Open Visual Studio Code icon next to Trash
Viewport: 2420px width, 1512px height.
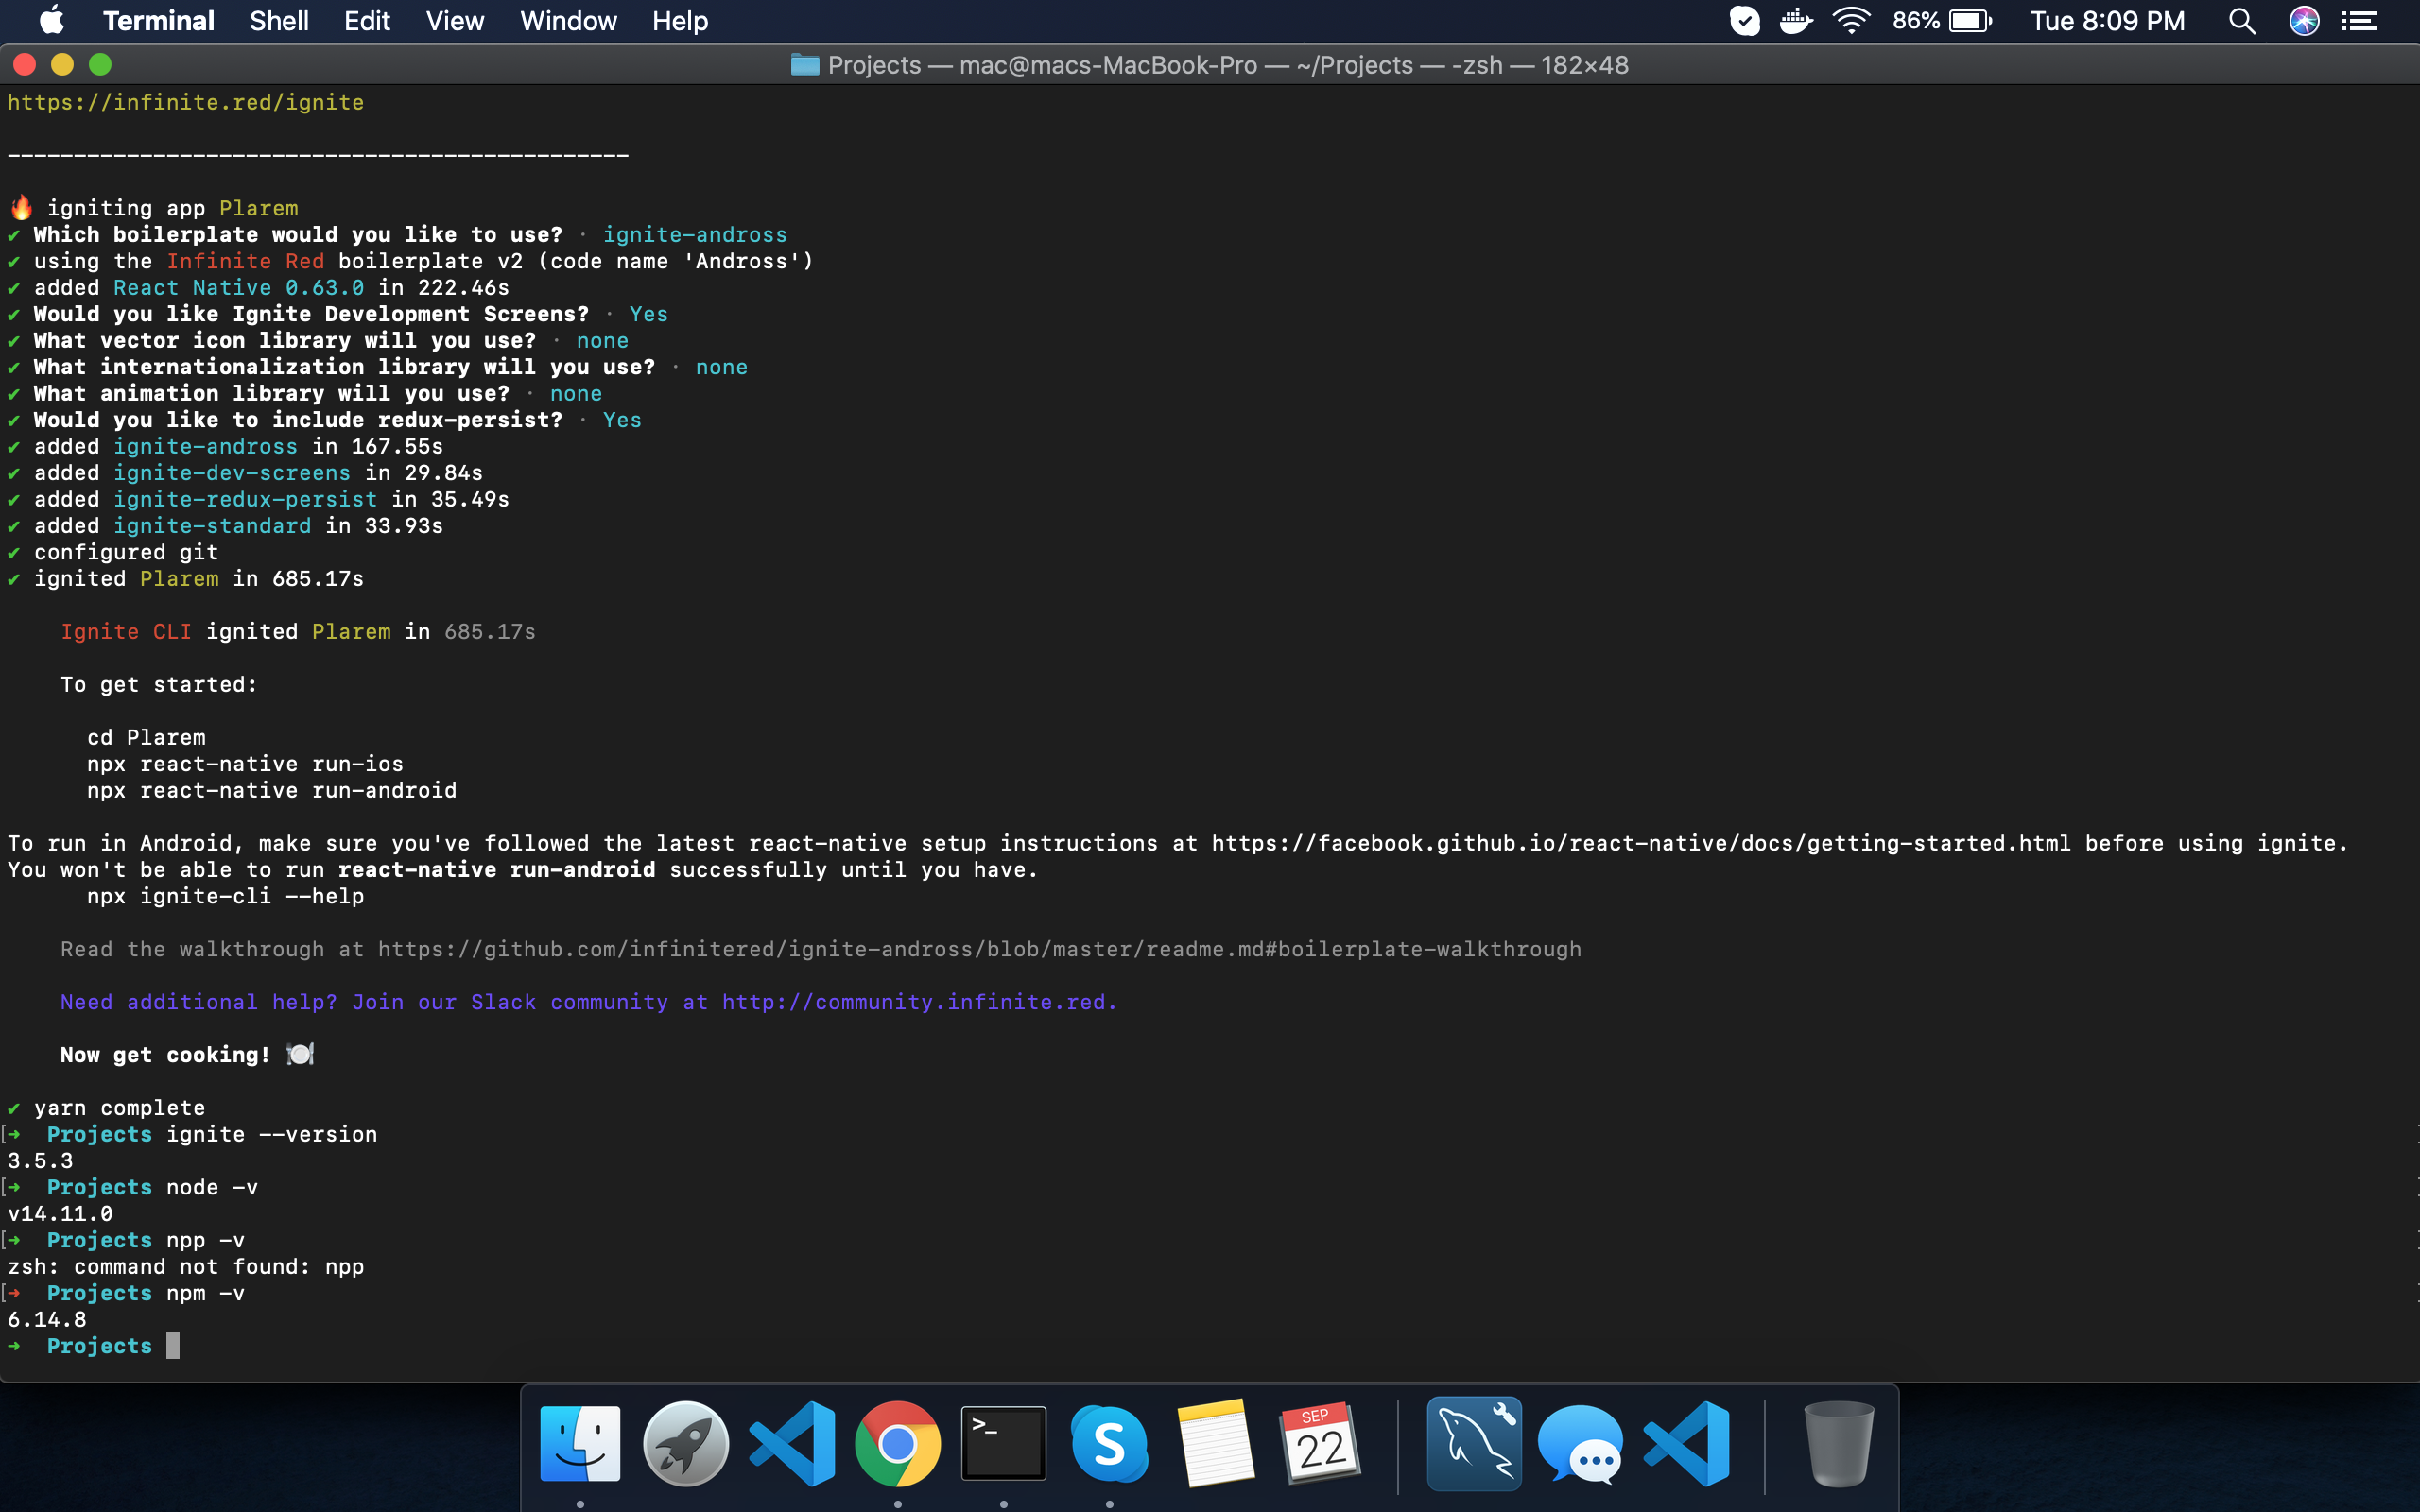click(1686, 1443)
